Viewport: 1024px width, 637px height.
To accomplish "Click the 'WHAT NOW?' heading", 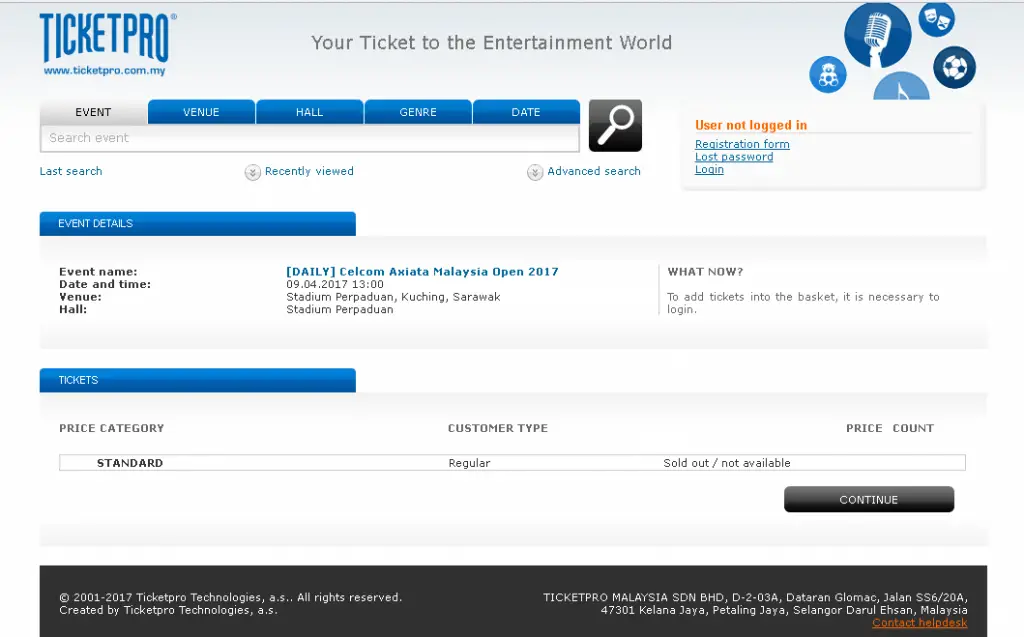I will [705, 272].
